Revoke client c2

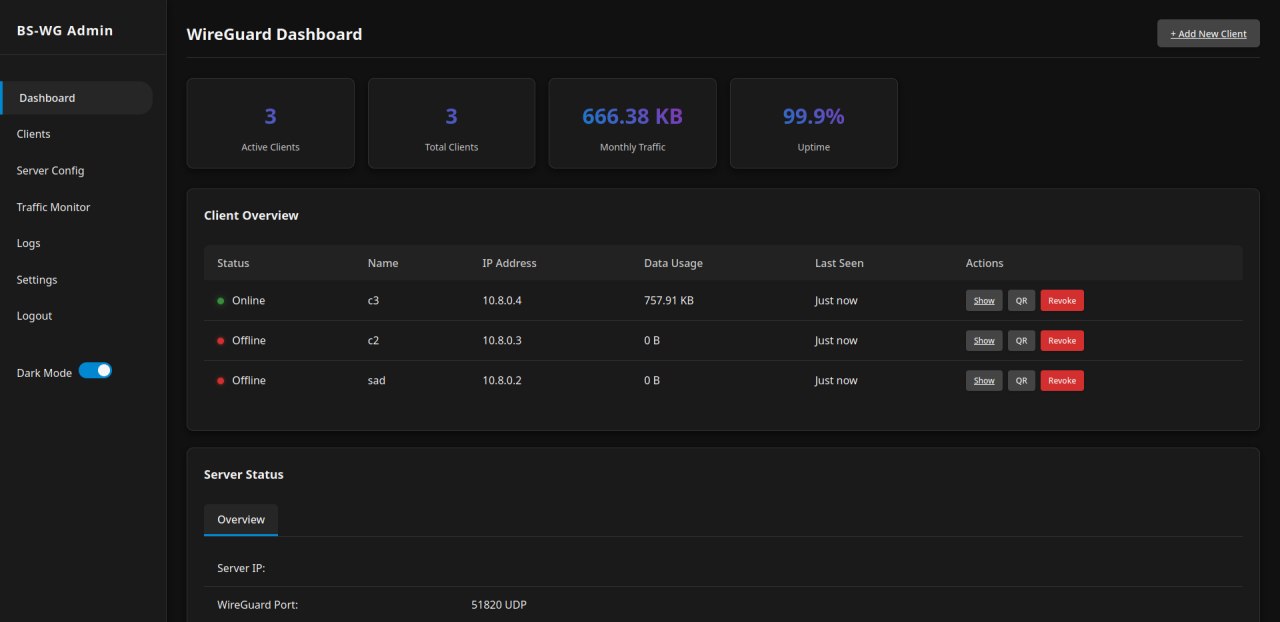pyautogui.click(x=1062, y=340)
